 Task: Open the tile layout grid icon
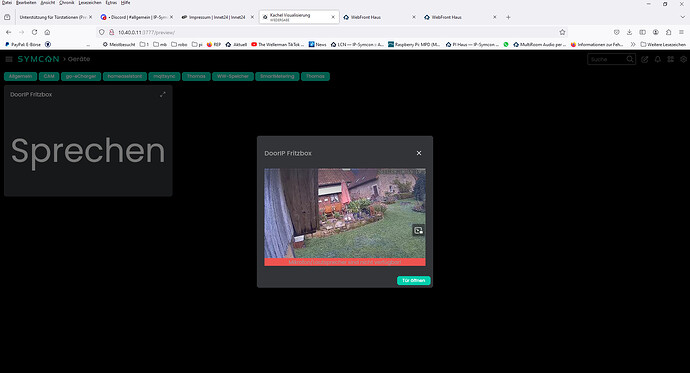click(x=671, y=59)
